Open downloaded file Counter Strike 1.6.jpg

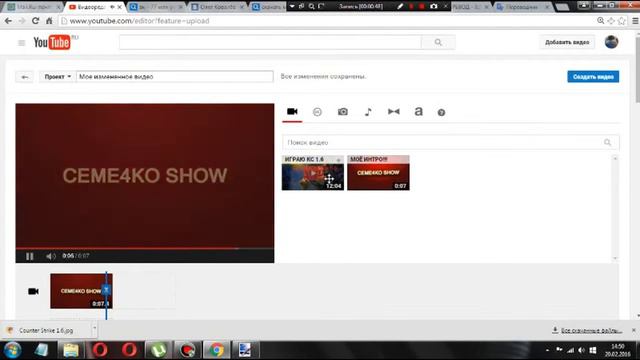pyautogui.click(x=46, y=330)
